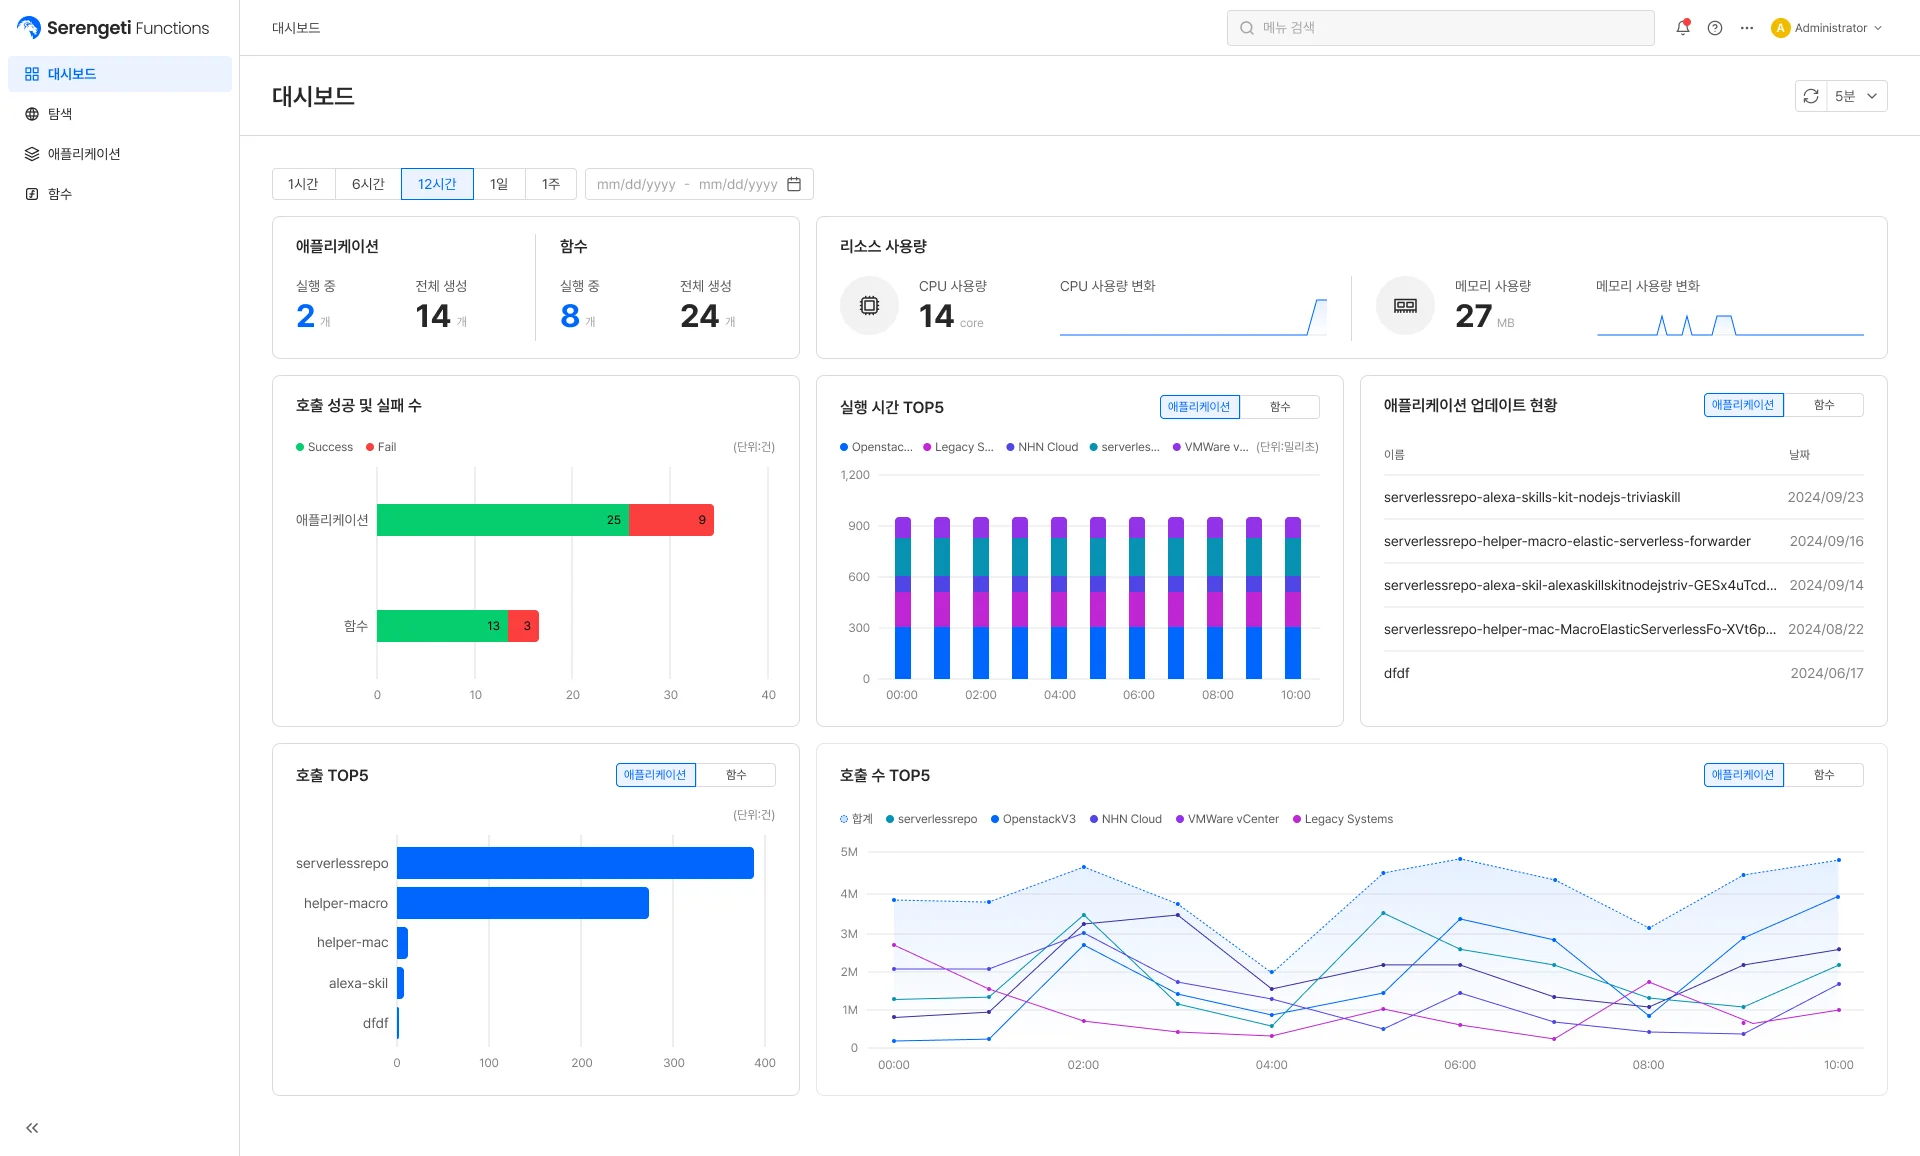Image resolution: width=1920 pixels, height=1156 pixels.
Task: Open the help question mark icon
Action: (1715, 28)
